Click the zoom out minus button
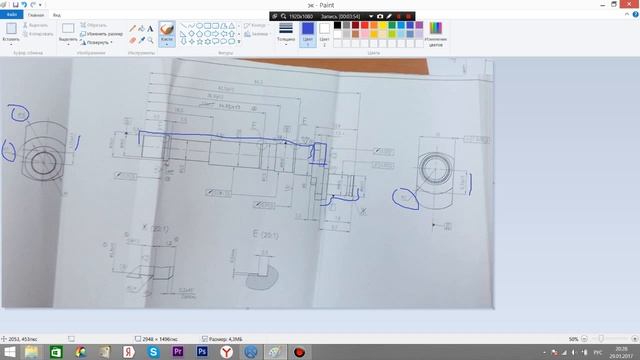Image resolution: width=640 pixels, height=360 pixels. pos(584,339)
